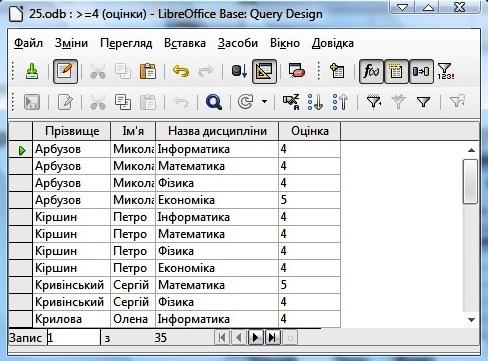Open the Вставка menu

click(185, 43)
